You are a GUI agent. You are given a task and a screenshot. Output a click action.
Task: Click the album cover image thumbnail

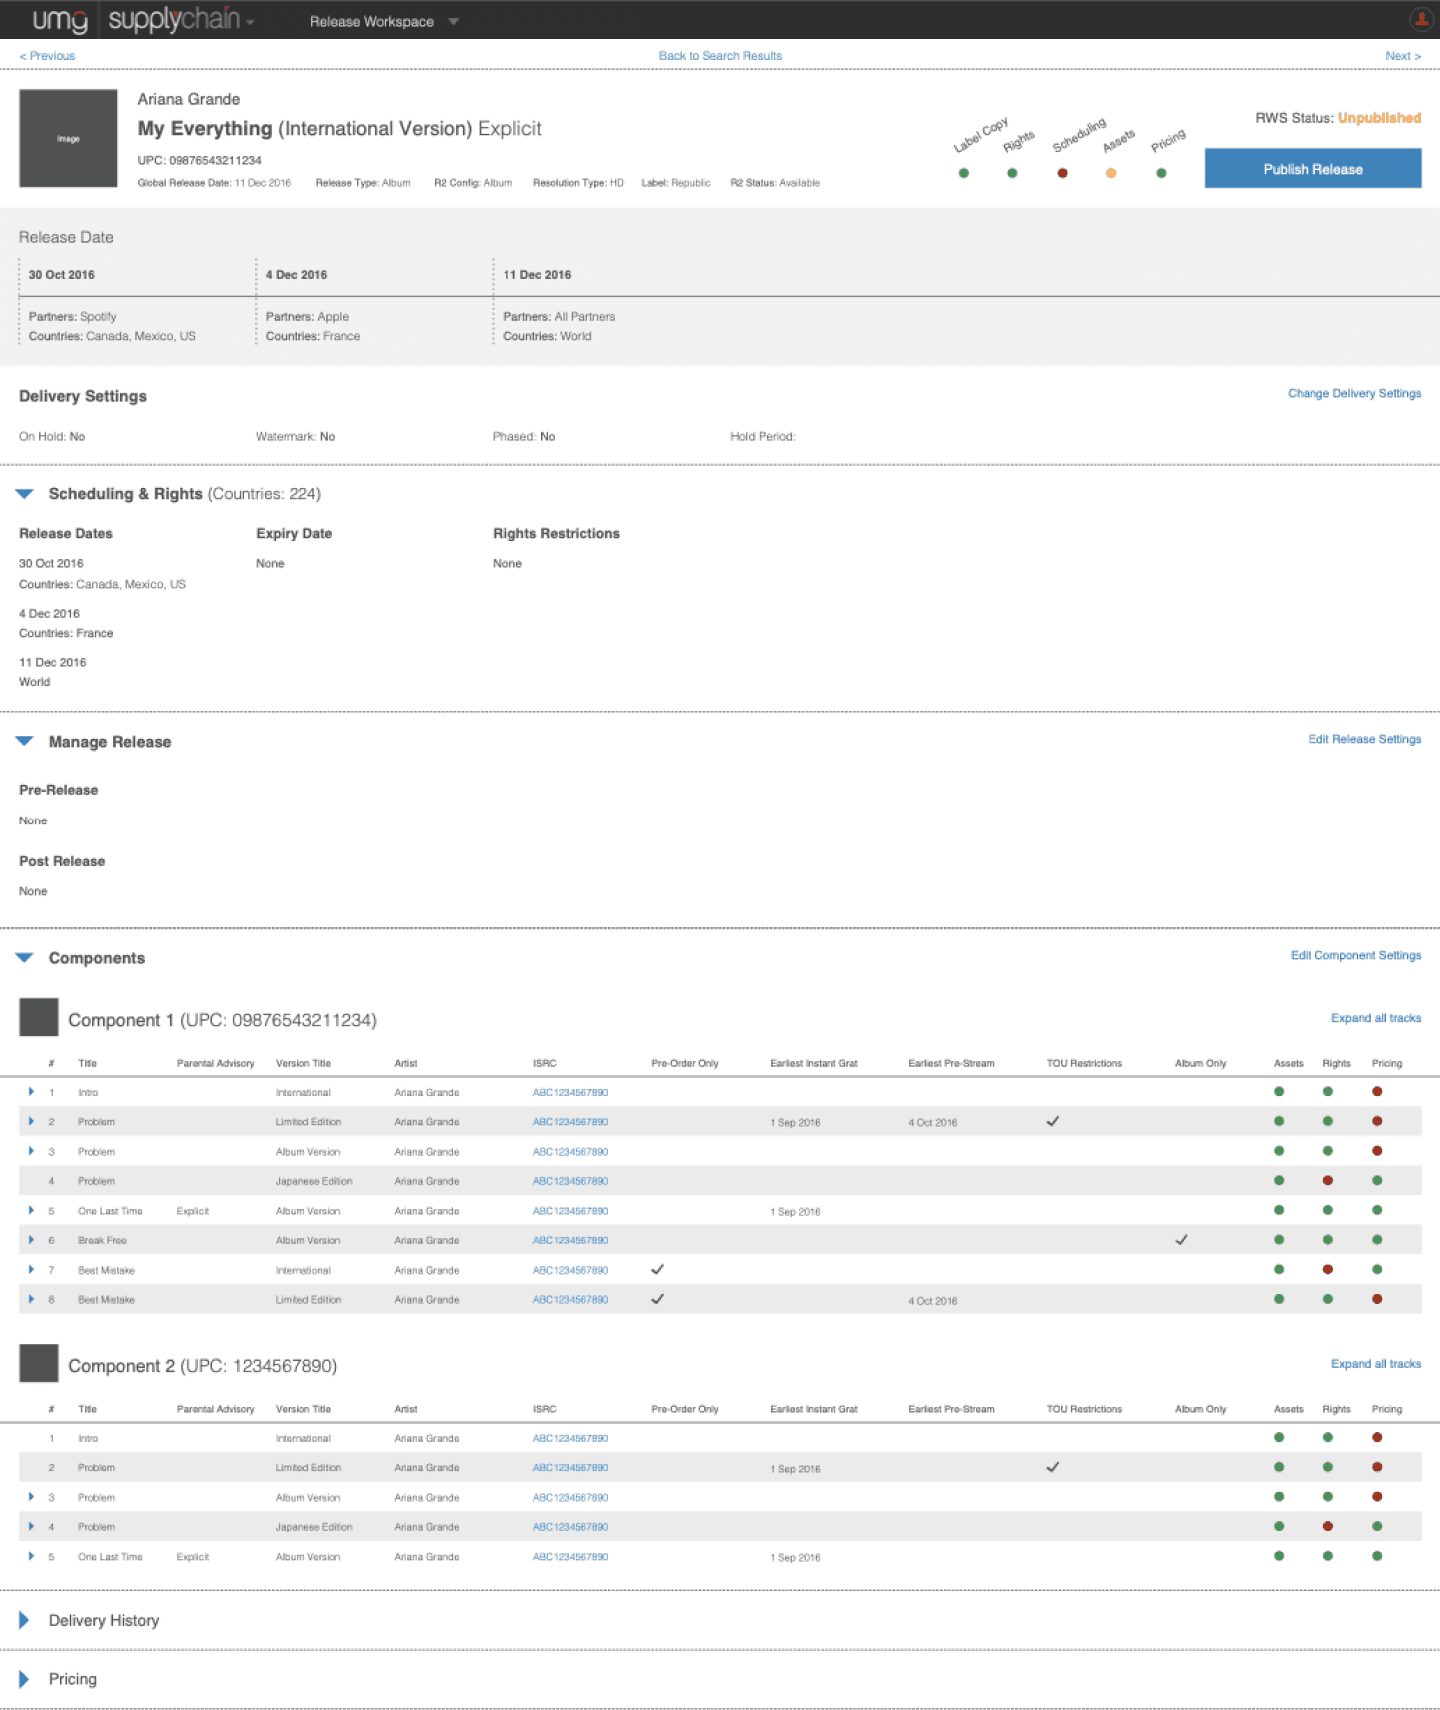(68, 138)
